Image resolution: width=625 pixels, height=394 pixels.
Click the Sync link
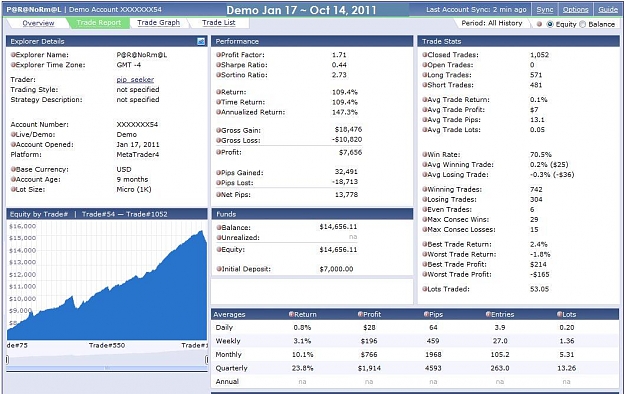[544, 10]
